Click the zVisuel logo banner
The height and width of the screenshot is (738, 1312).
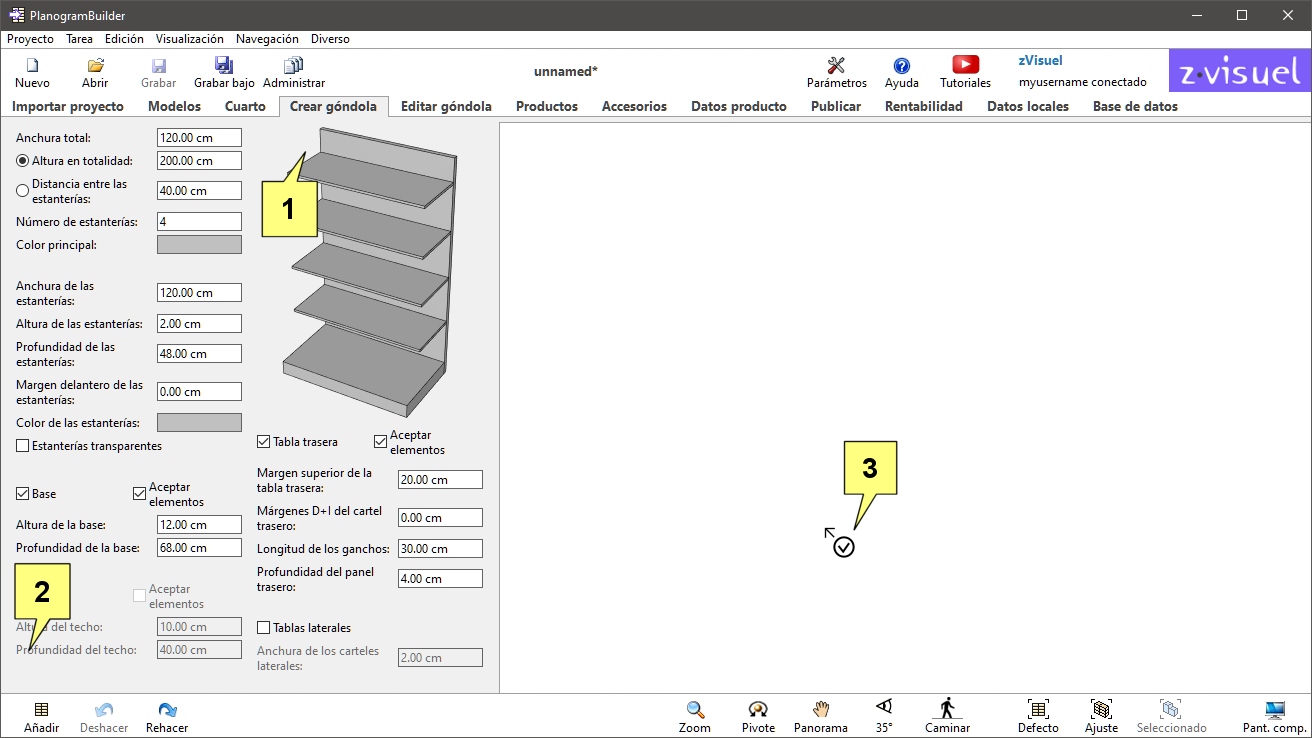point(1239,72)
